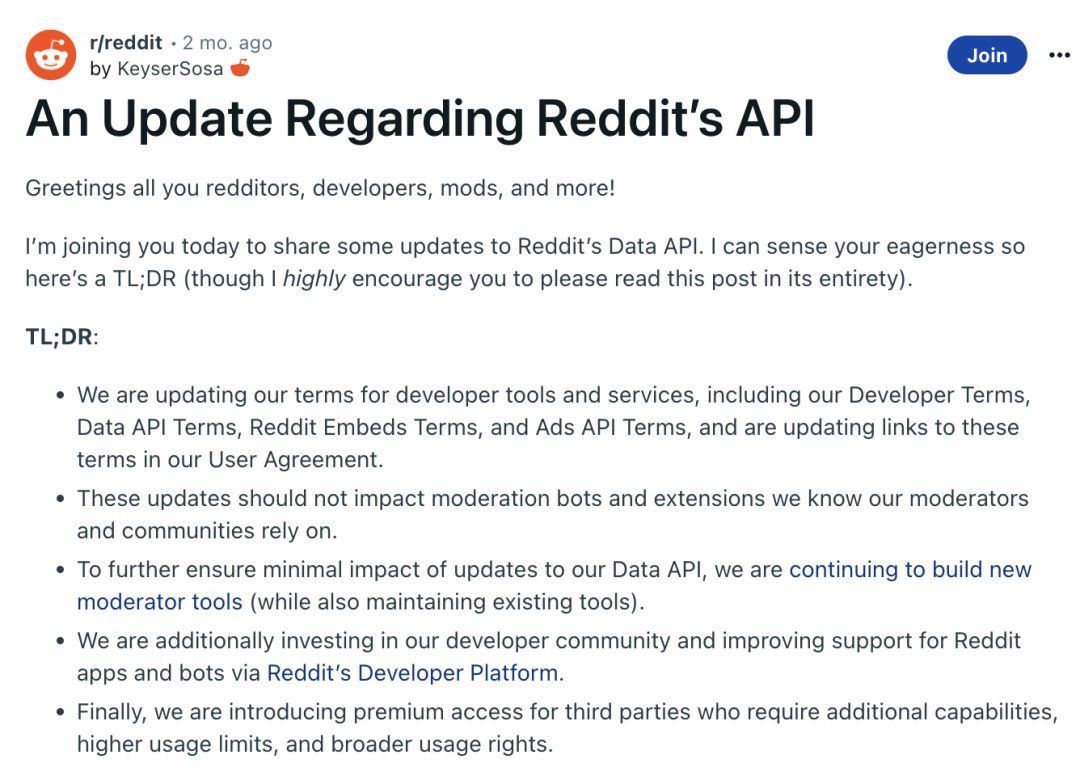Follow the "continuing to build new" link
This screenshot has height=776, width=1080.
[911, 569]
